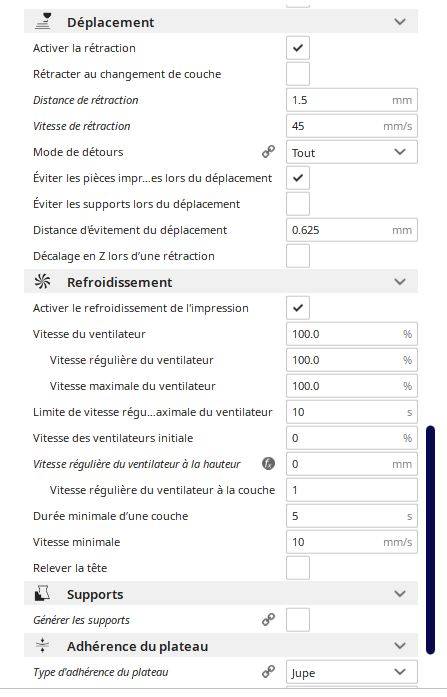The width and height of the screenshot is (447, 697).
Task: Collapse the Déplacement section chevron
Action: (x=400, y=22)
